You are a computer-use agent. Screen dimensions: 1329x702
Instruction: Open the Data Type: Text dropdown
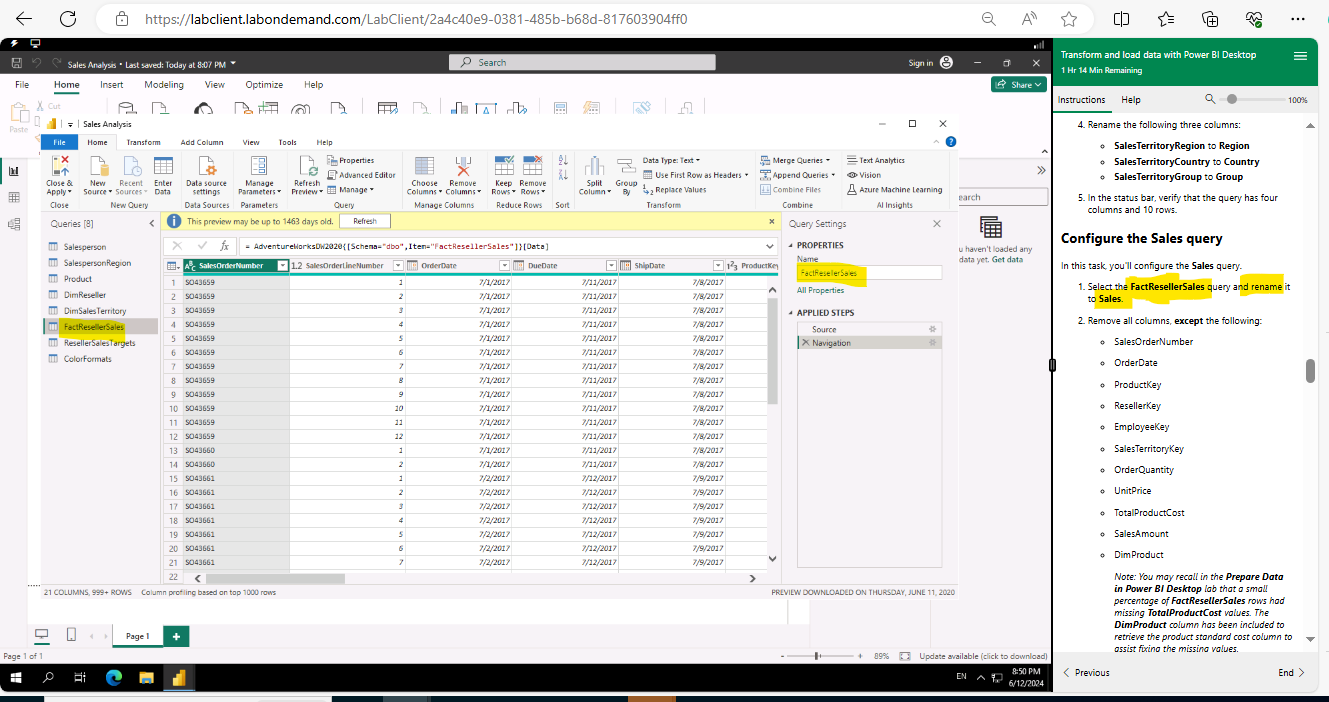pyautogui.click(x=671, y=160)
